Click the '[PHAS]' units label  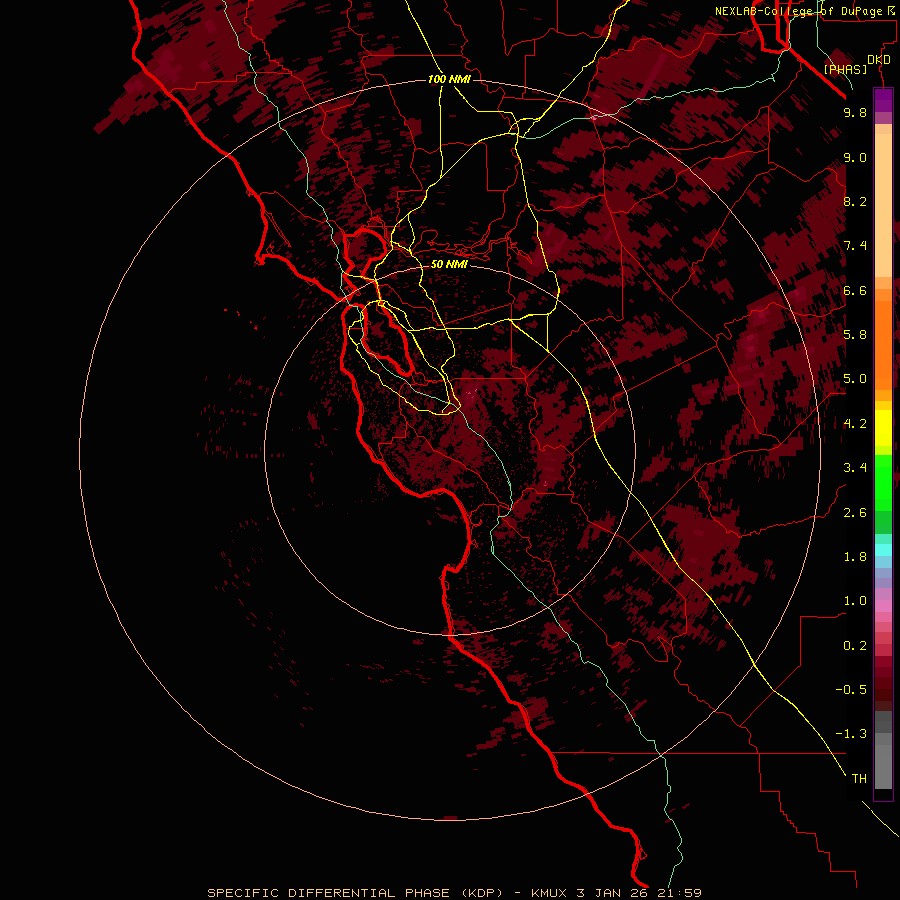[845, 69]
